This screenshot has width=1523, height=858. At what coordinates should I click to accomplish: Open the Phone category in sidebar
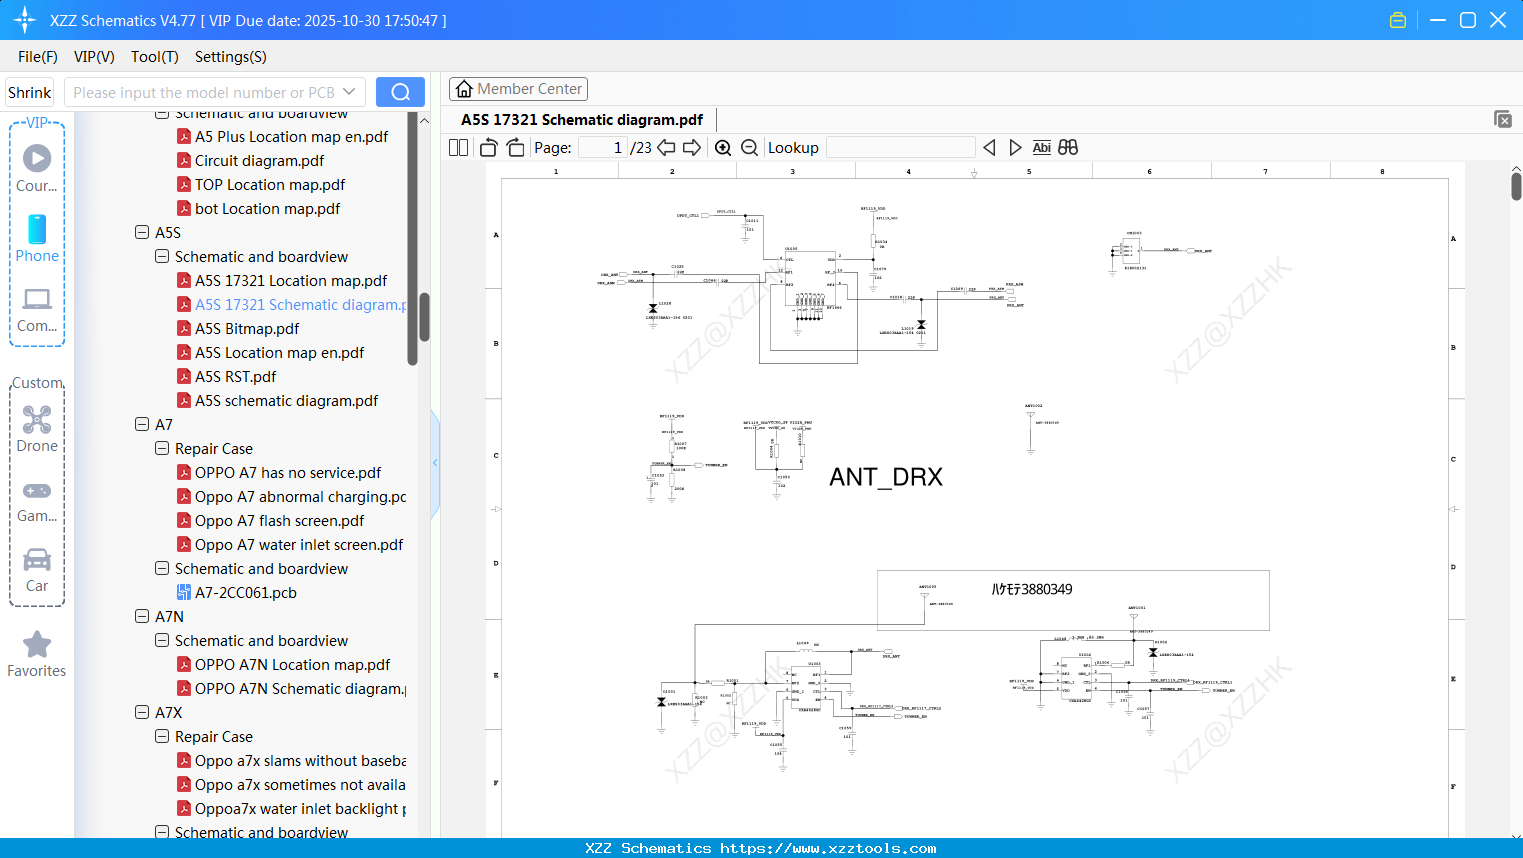point(37,239)
